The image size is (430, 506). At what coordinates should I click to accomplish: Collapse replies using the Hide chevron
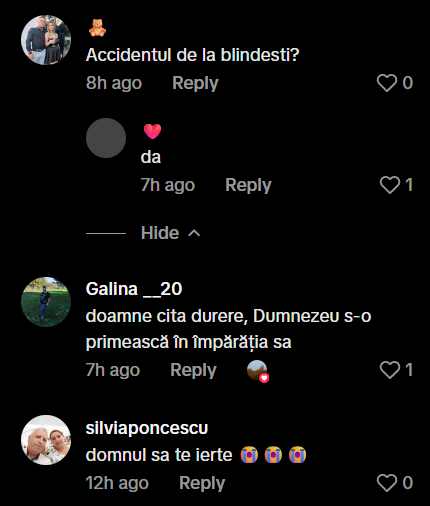tap(194, 233)
